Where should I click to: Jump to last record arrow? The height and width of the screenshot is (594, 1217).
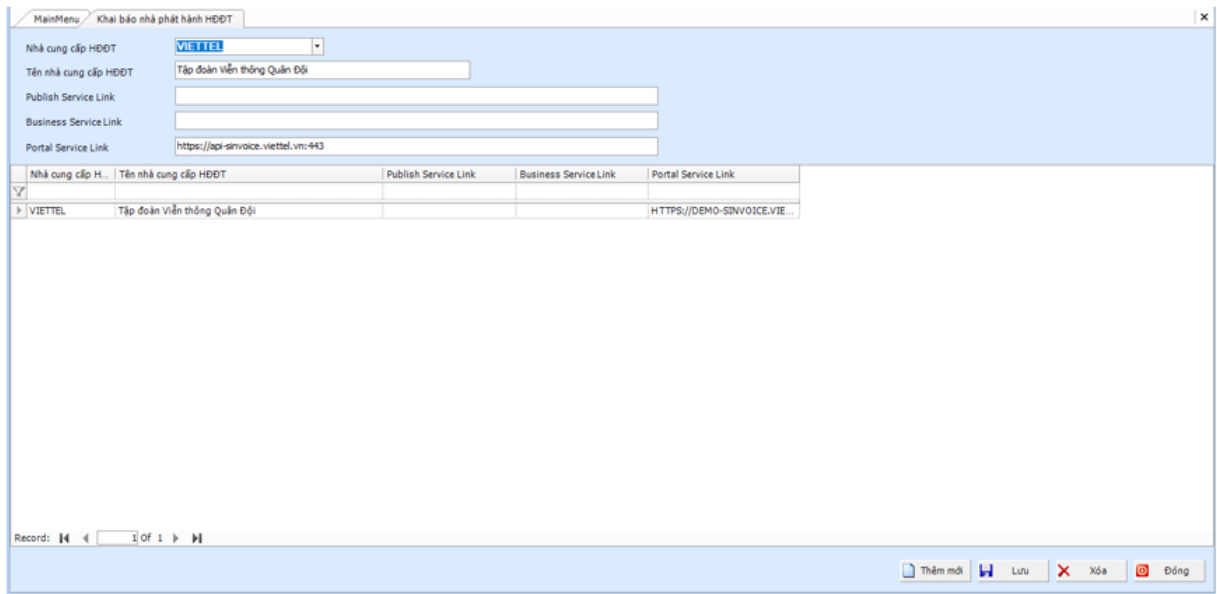[197, 538]
